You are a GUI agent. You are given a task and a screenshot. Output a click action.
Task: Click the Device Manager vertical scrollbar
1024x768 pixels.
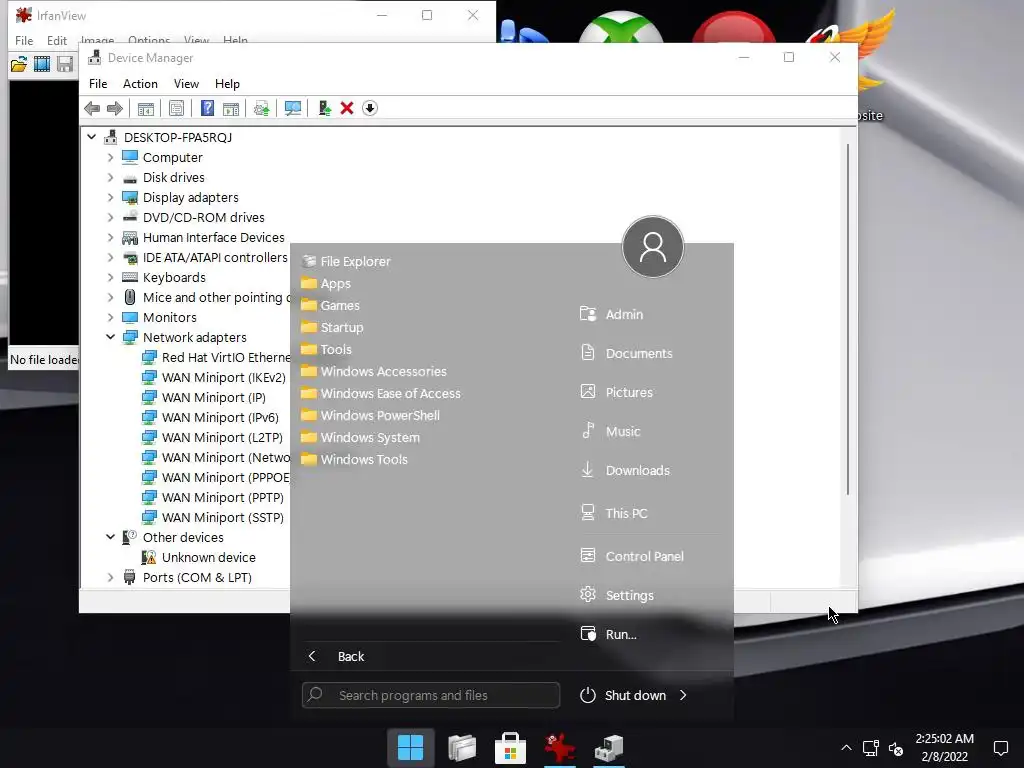848,320
